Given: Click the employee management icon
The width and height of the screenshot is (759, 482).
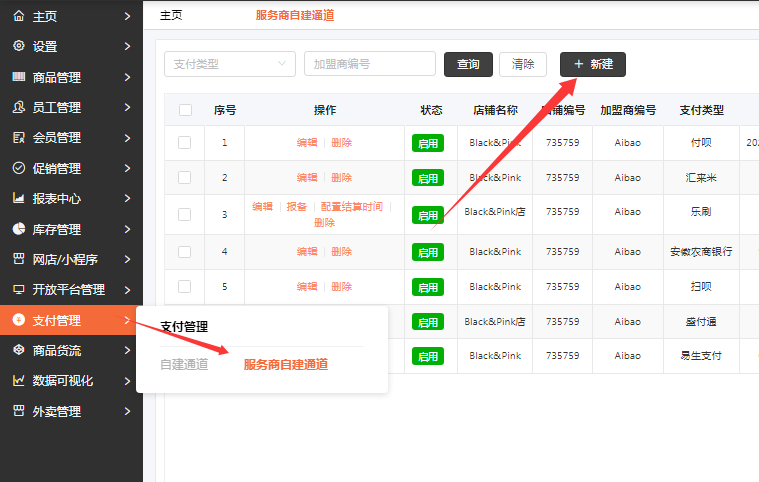Looking at the screenshot, I should [x=18, y=107].
